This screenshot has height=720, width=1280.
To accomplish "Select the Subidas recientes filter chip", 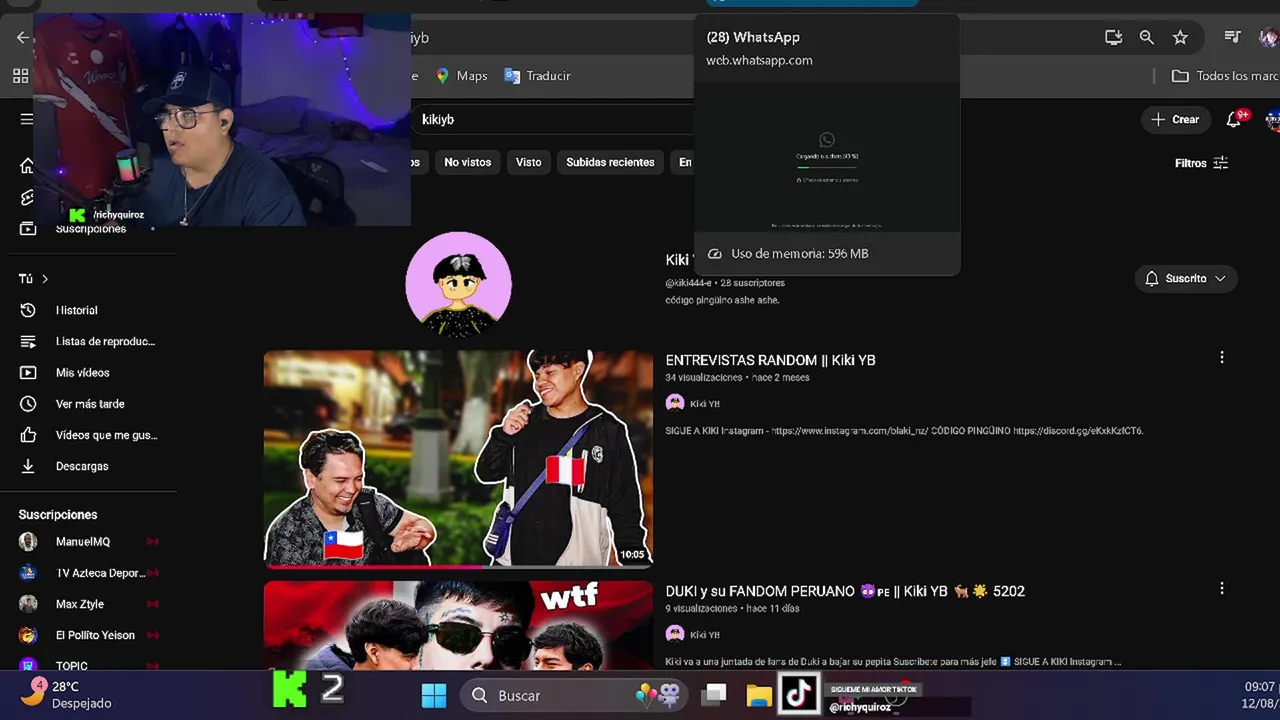I will click(610, 162).
